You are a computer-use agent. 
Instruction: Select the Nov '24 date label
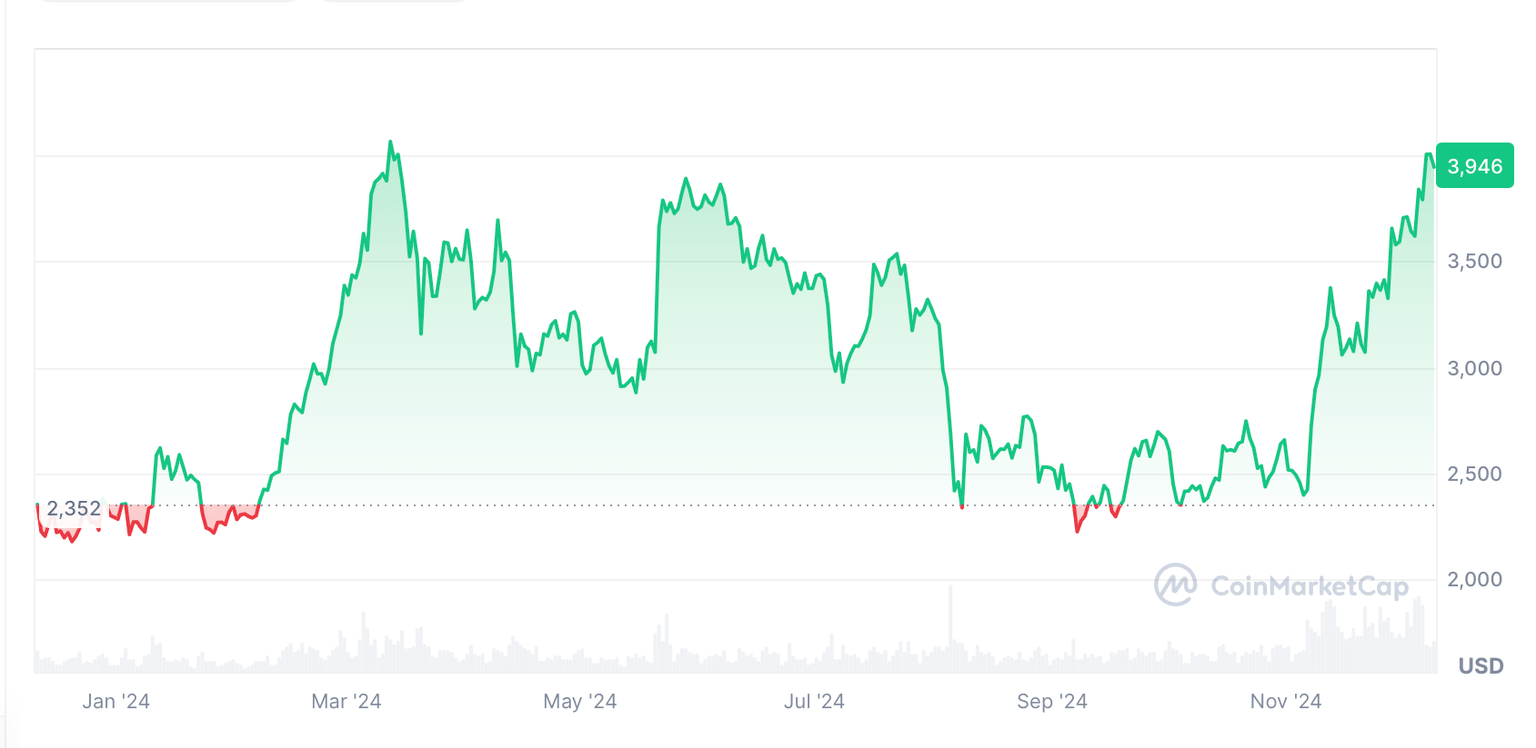(1286, 702)
